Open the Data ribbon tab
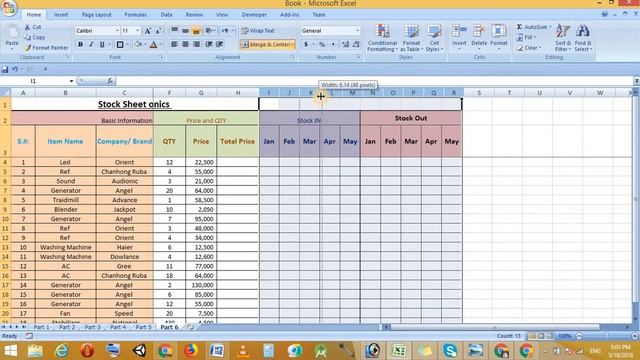This screenshot has width=640, height=360. [x=167, y=15]
